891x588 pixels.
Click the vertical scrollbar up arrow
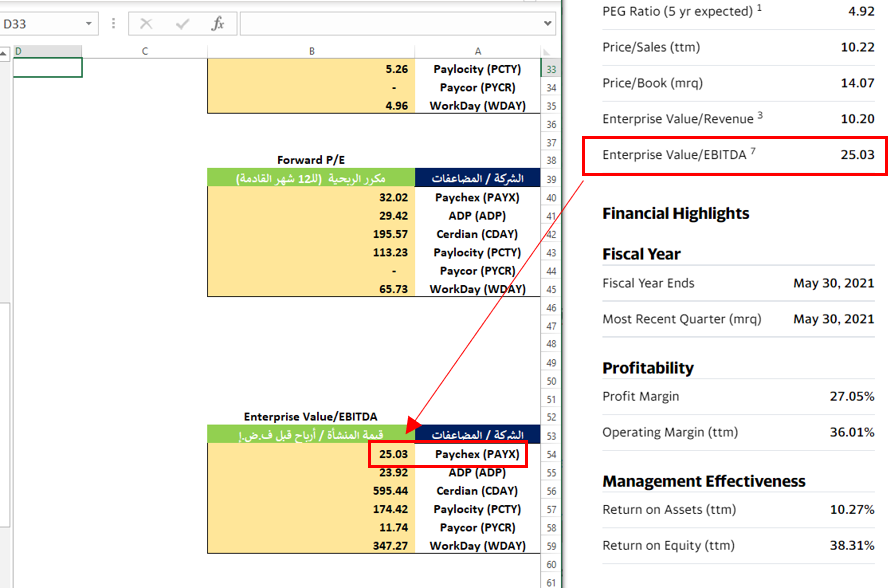click(4, 53)
